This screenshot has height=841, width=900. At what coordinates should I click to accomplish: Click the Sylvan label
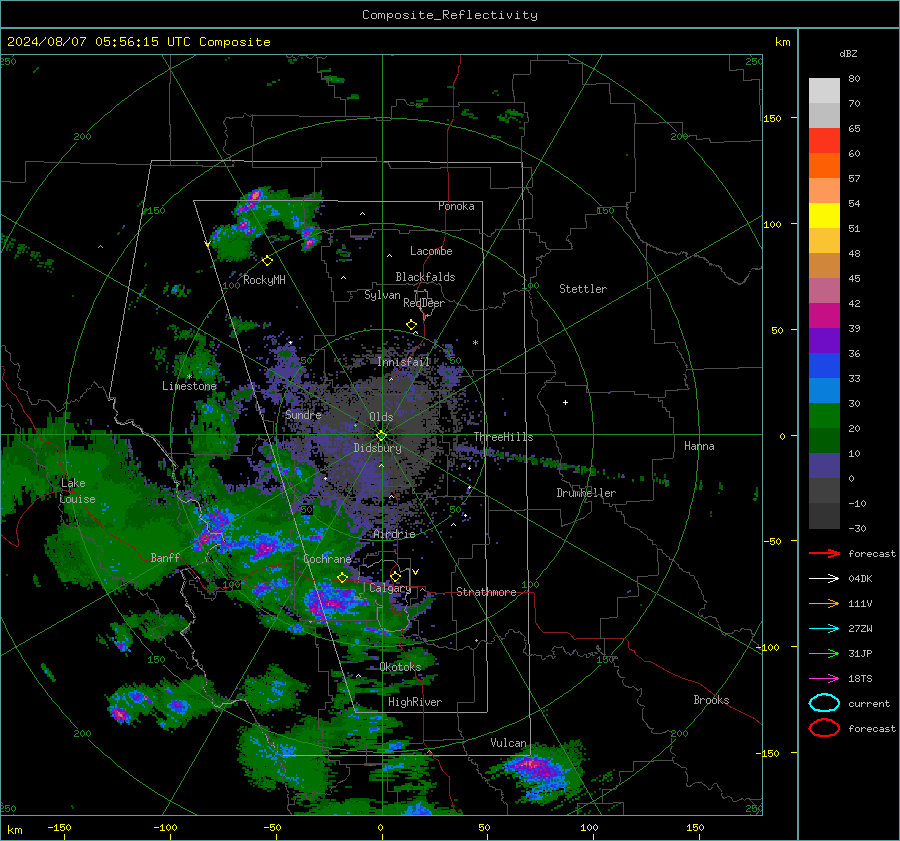point(382,295)
